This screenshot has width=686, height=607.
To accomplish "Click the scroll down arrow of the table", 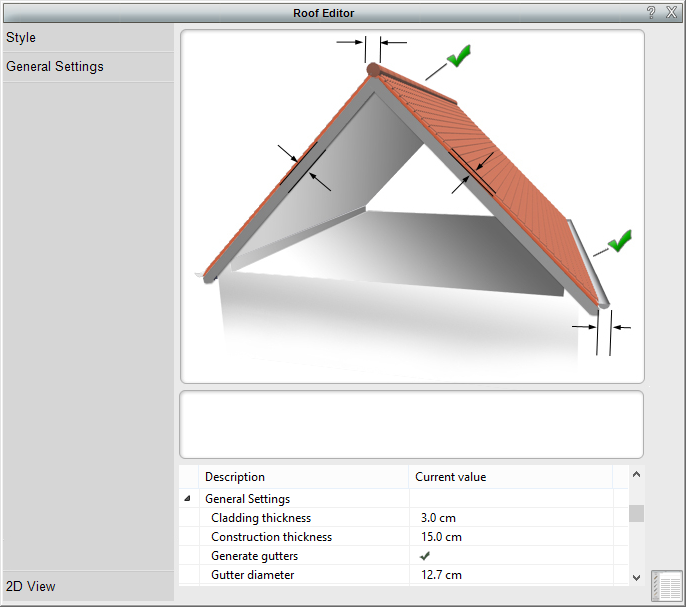I will click(x=637, y=578).
